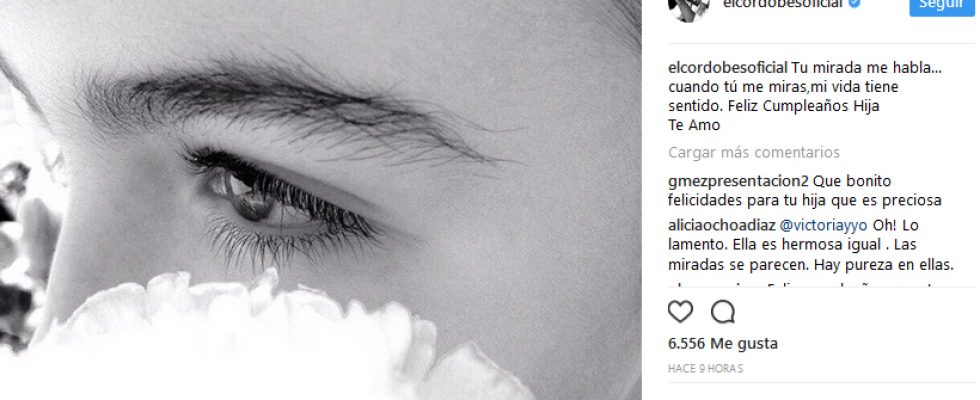Click the verified badge next to elcordobesoficial

coord(854,4)
